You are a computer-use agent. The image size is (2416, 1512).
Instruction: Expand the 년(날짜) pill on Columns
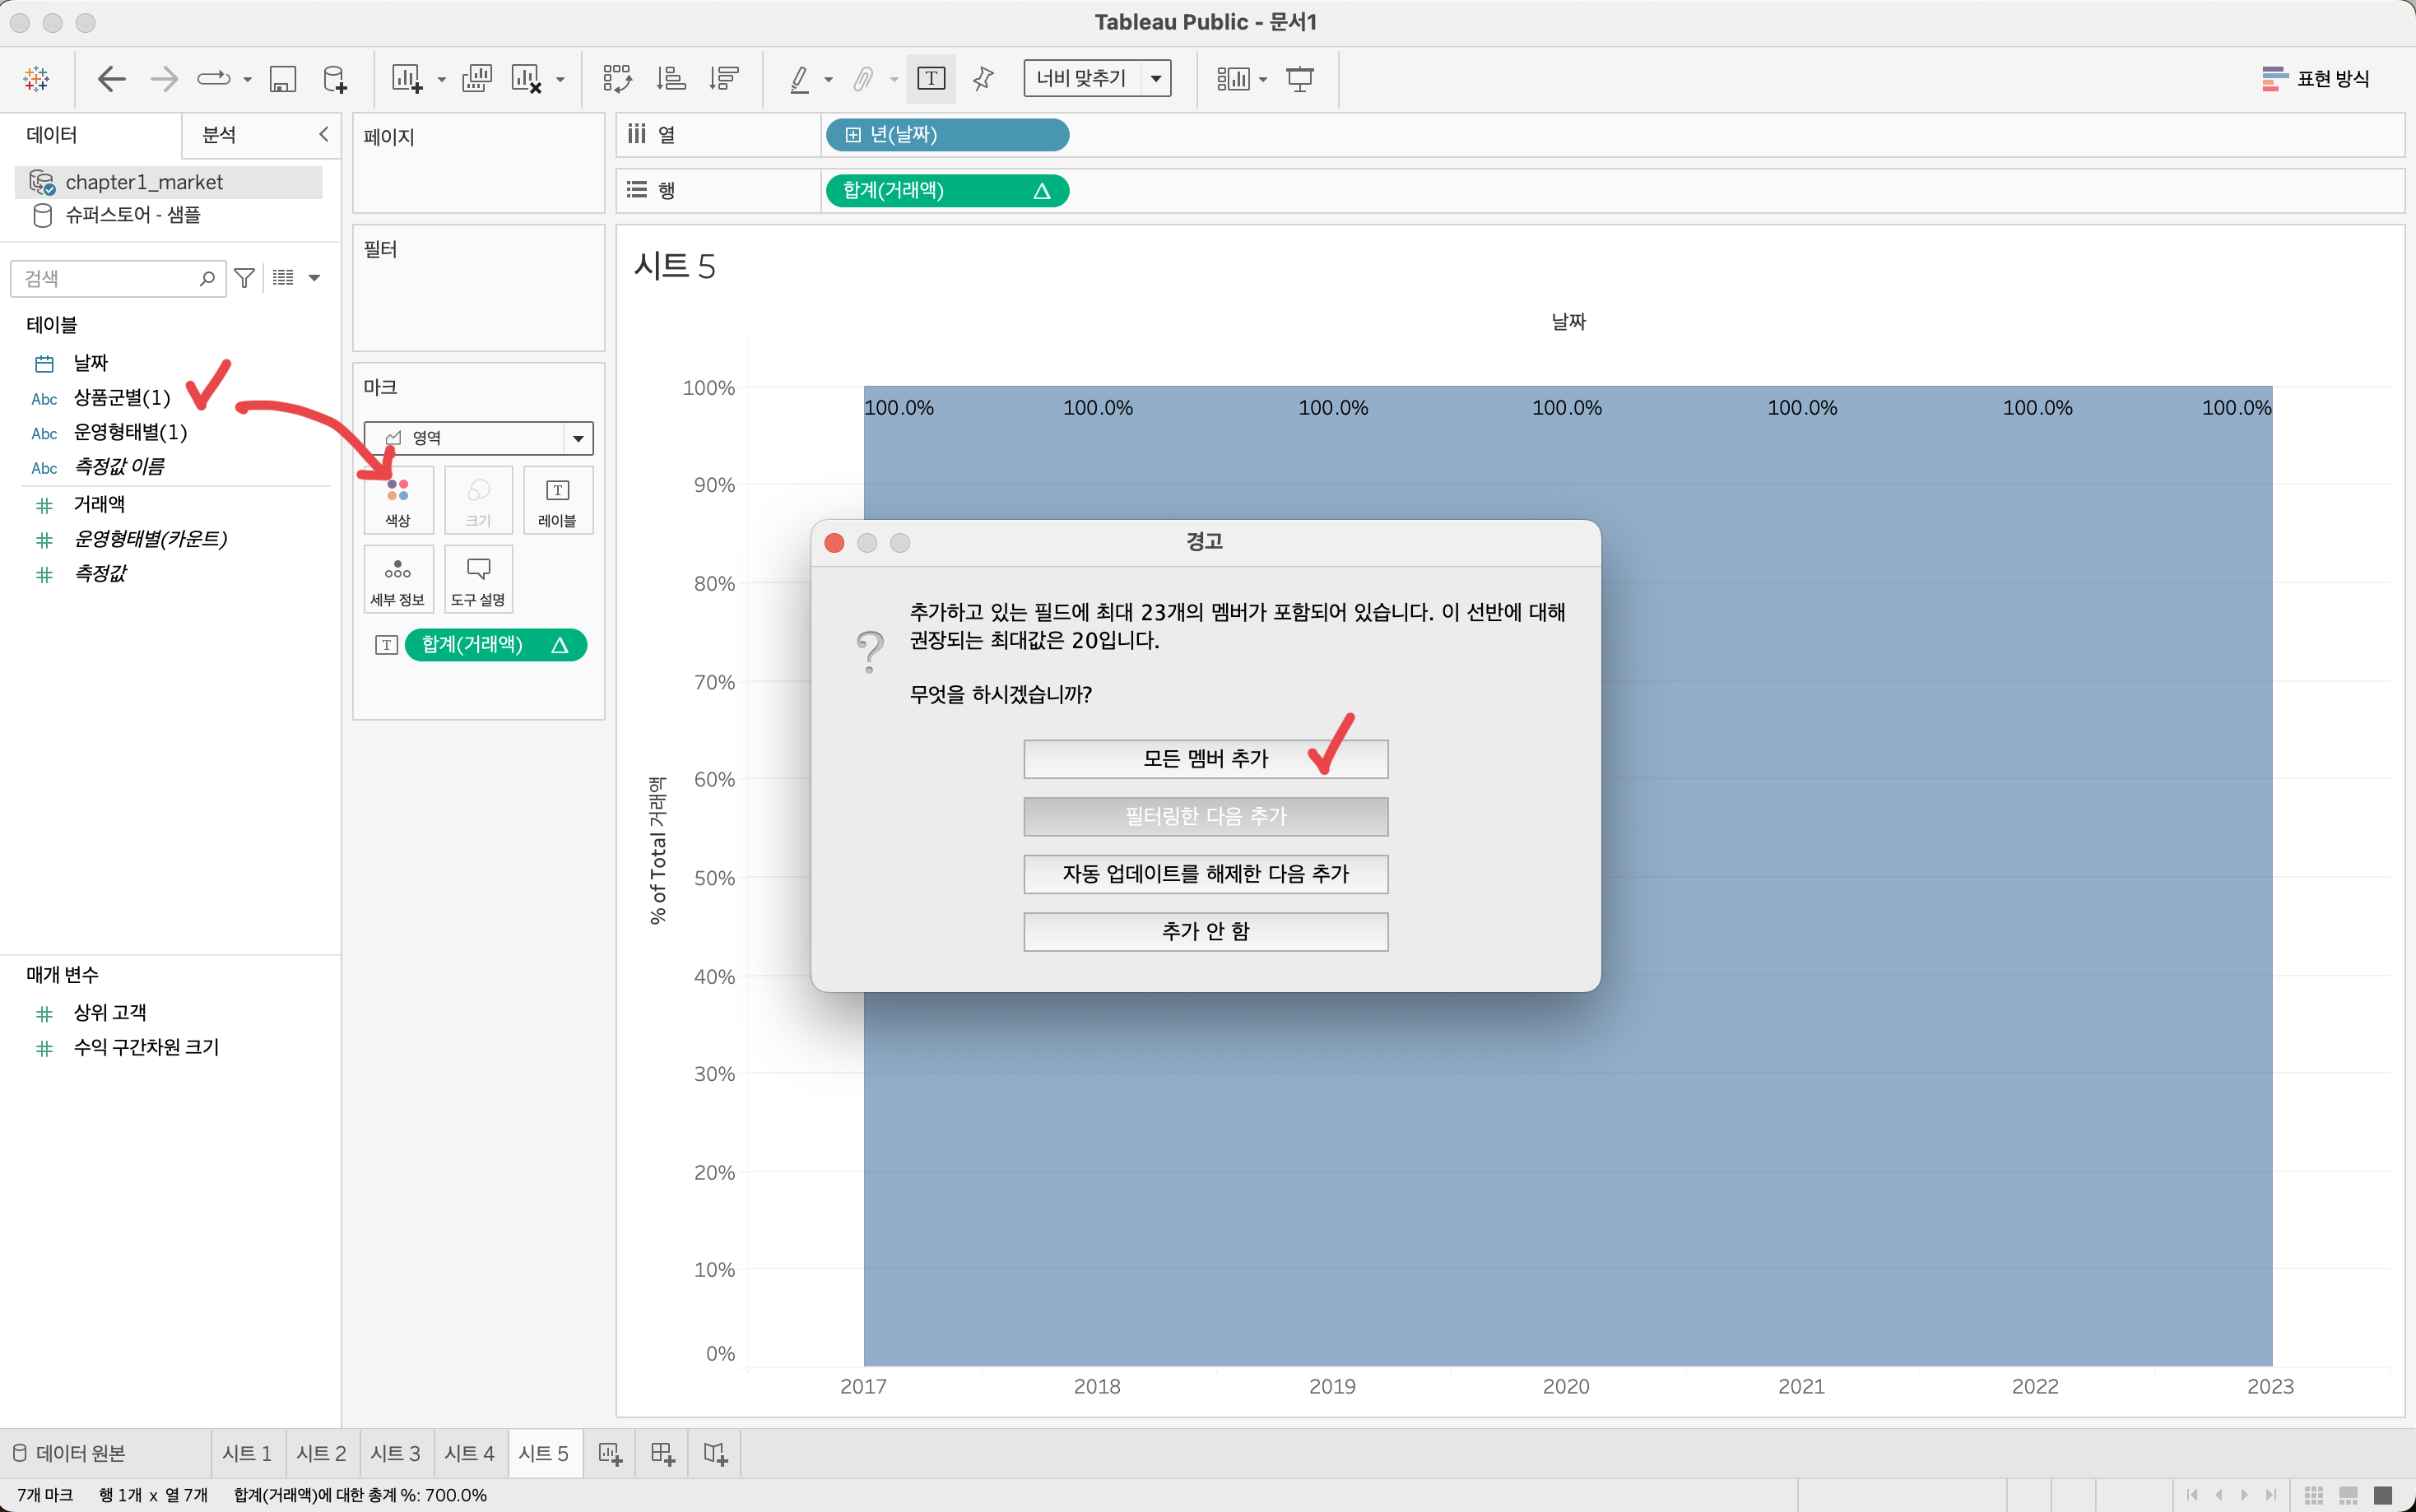tap(853, 135)
